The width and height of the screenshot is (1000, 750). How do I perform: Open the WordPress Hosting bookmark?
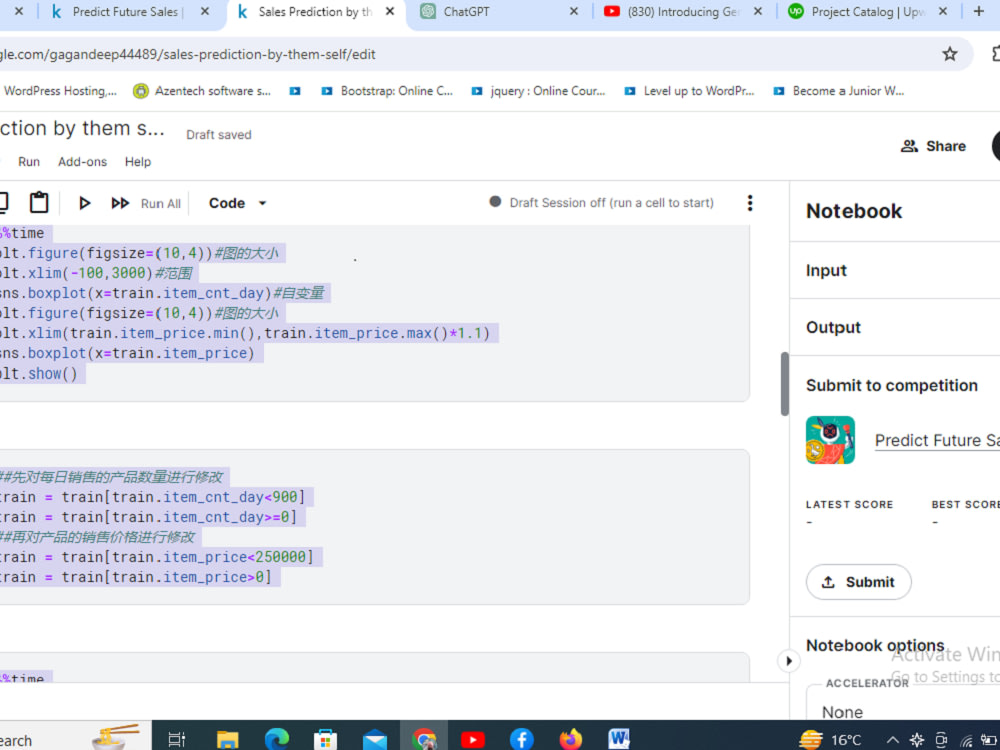pyautogui.click(x=60, y=91)
